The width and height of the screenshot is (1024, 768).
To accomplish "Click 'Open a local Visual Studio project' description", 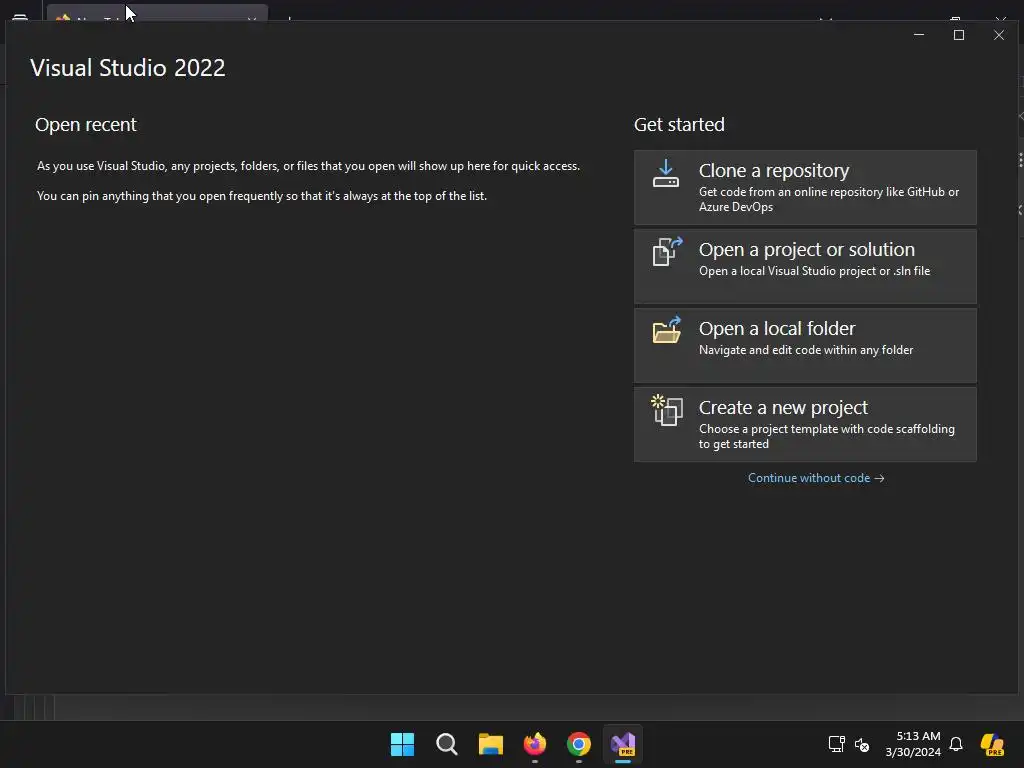I will click(814, 271).
